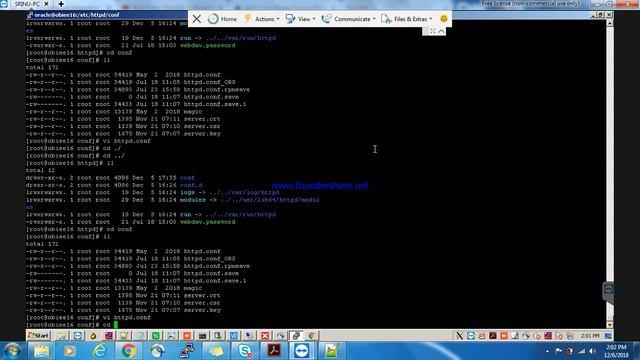Open the green remote taskbar app

[156, 336]
